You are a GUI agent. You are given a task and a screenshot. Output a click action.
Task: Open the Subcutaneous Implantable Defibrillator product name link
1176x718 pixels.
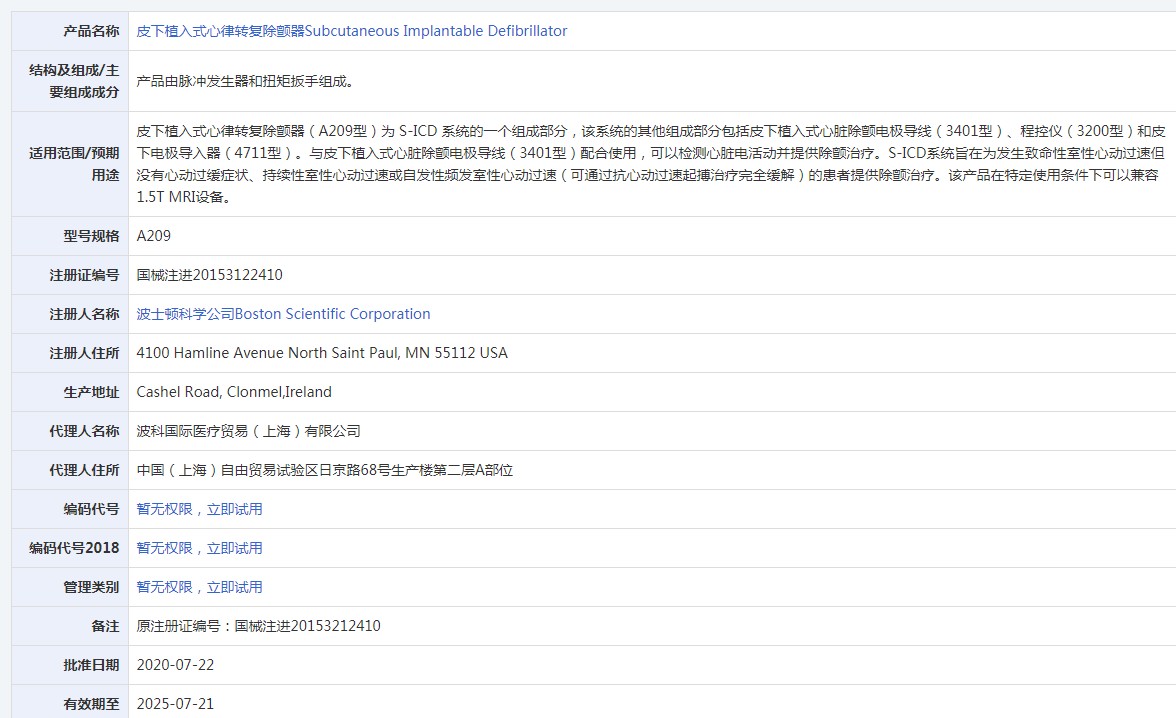coord(351,31)
